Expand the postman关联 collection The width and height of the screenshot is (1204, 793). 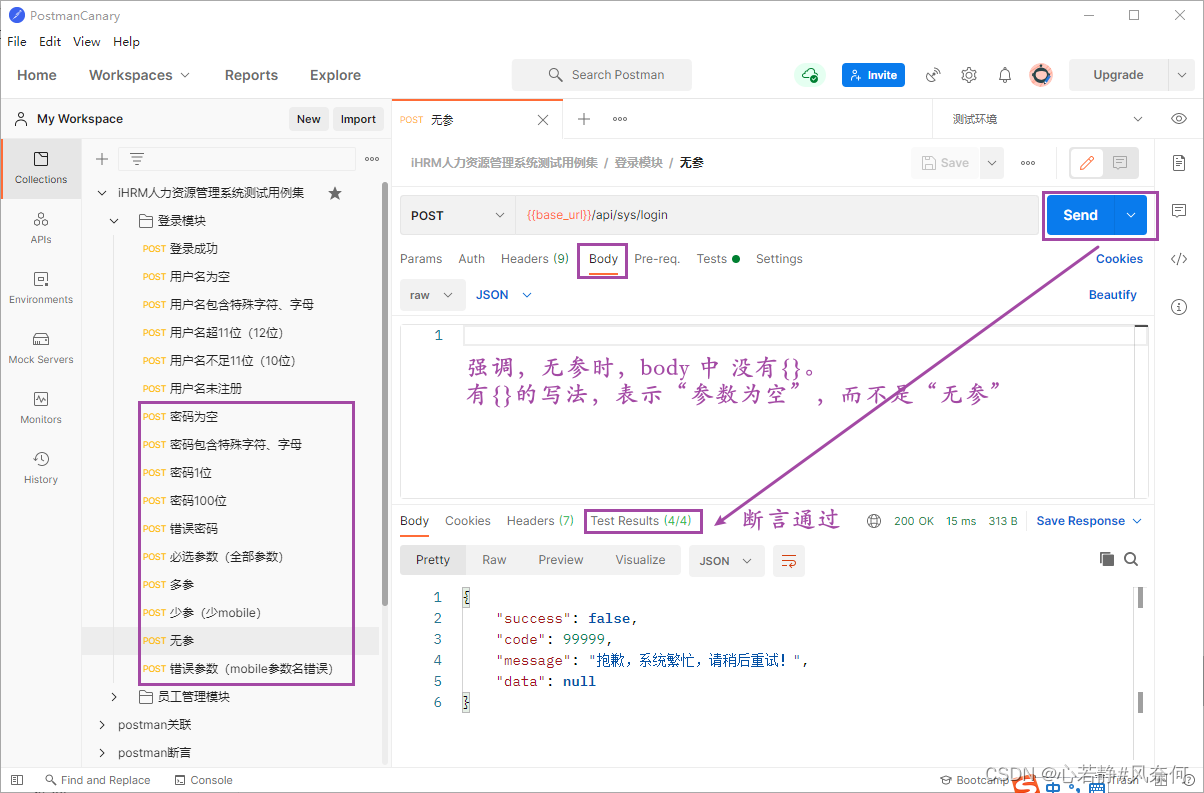click(x=102, y=725)
